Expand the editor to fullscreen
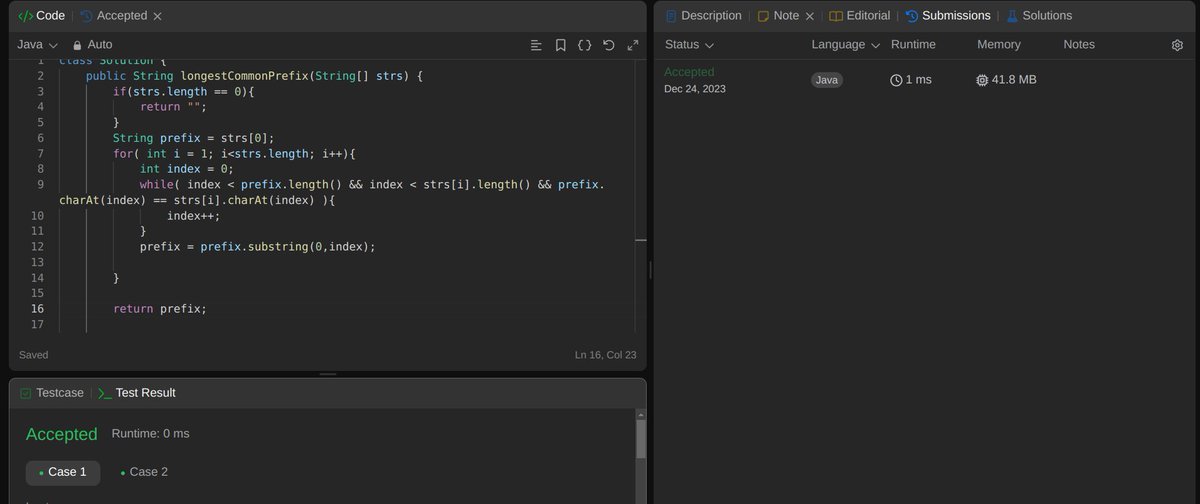This screenshot has height=504, width=1200. point(632,45)
